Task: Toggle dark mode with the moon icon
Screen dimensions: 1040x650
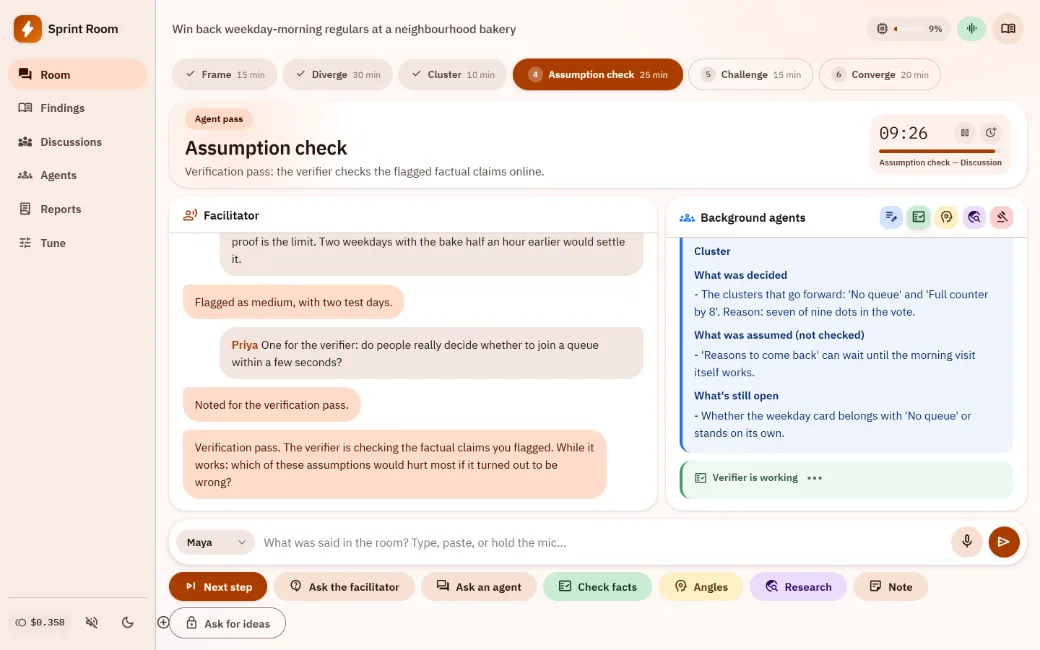Action: 127,622
